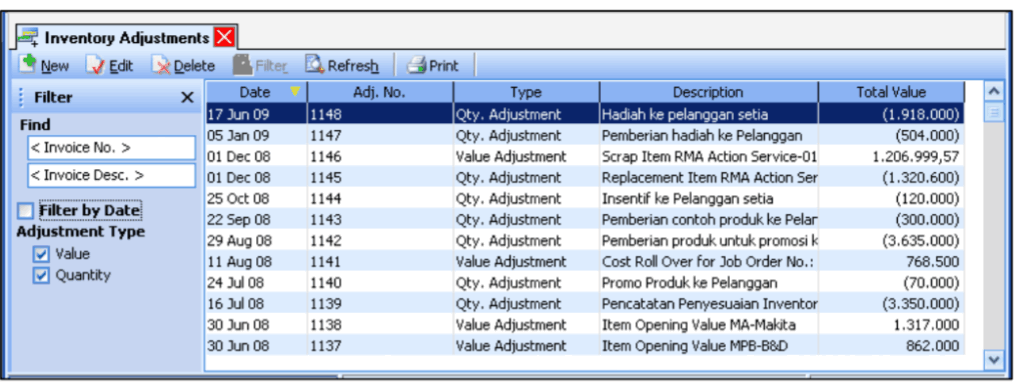Select row with Adj. No. 1138
Viewport: 1024px width, 391px height.
[x=585, y=325]
